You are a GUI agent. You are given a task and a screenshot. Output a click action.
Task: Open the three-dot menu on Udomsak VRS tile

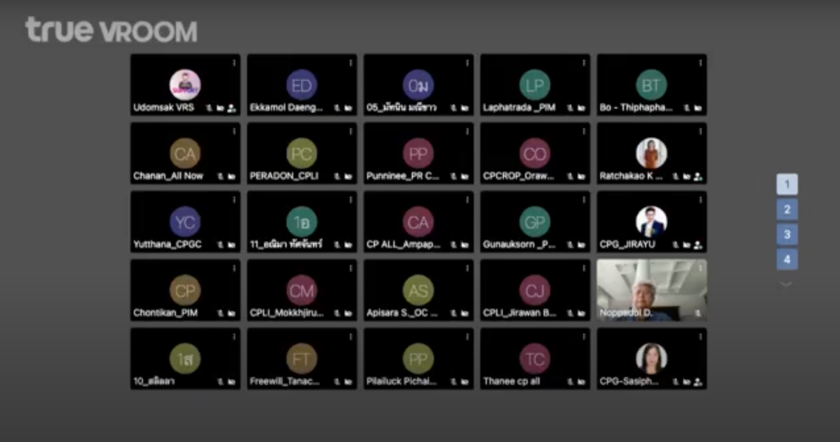click(x=234, y=62)
